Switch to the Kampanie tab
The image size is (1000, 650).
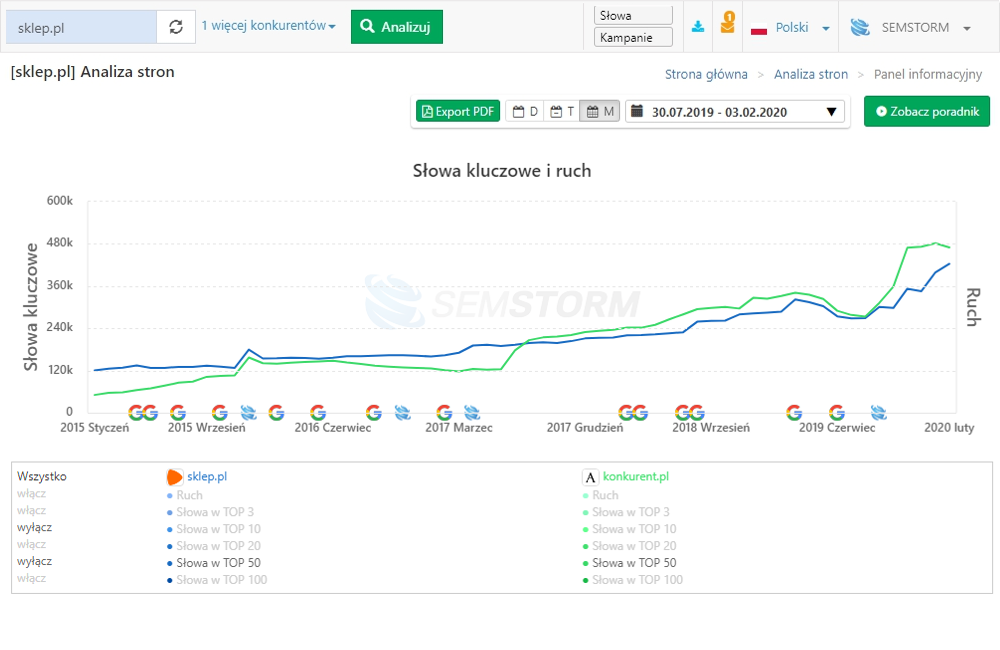[633, 38]
